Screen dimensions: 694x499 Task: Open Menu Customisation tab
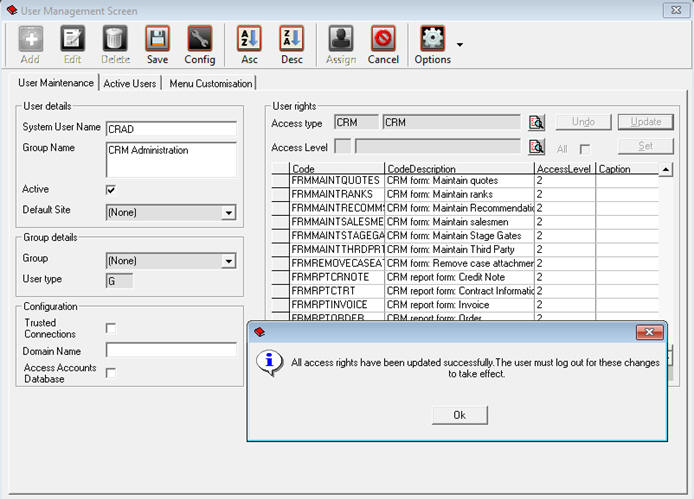pyautogui.click(x=211, y=83)
